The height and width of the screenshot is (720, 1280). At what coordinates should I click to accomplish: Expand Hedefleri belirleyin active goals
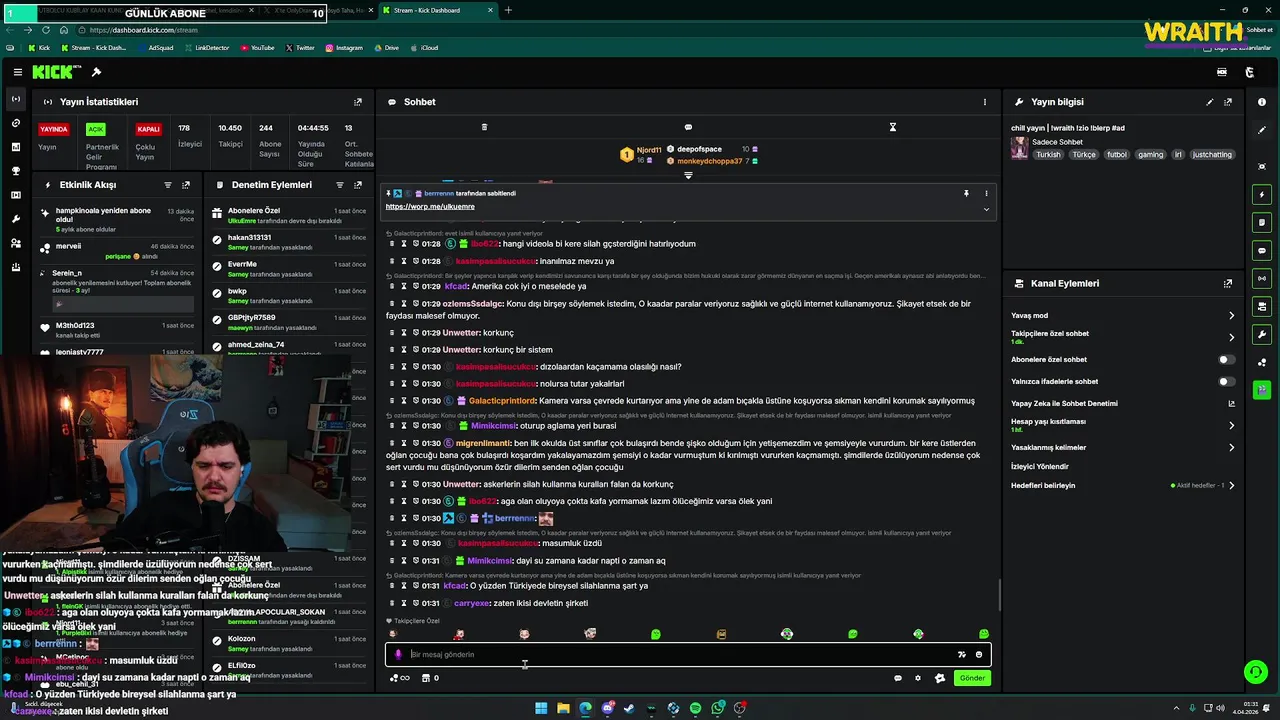click(1232, 485)
